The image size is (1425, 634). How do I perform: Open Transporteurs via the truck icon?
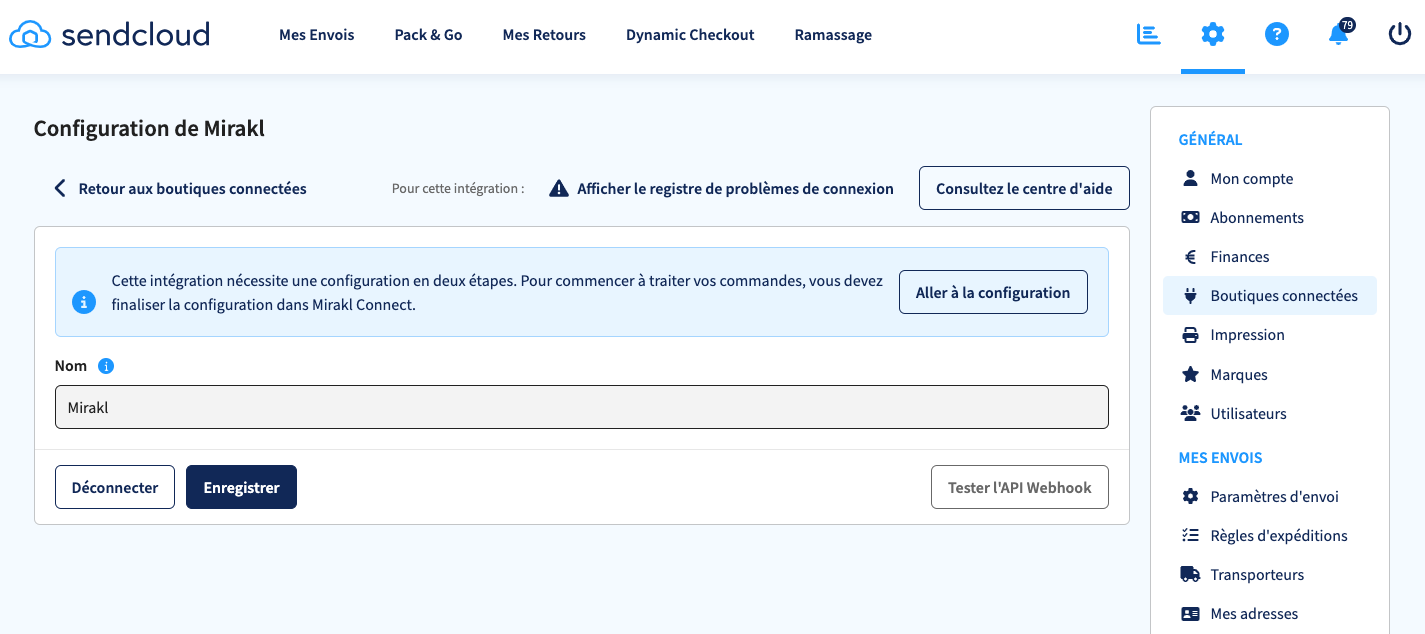(x=1190, y=573)
